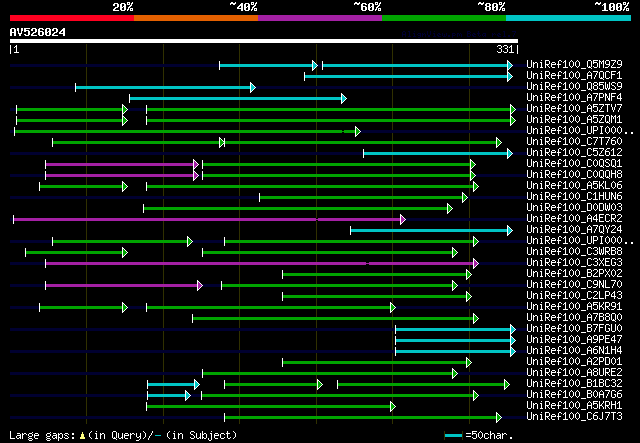640x443 pixels.
Task: Click the green alignment bar in the C6J7T3 row
Action: 363,418
